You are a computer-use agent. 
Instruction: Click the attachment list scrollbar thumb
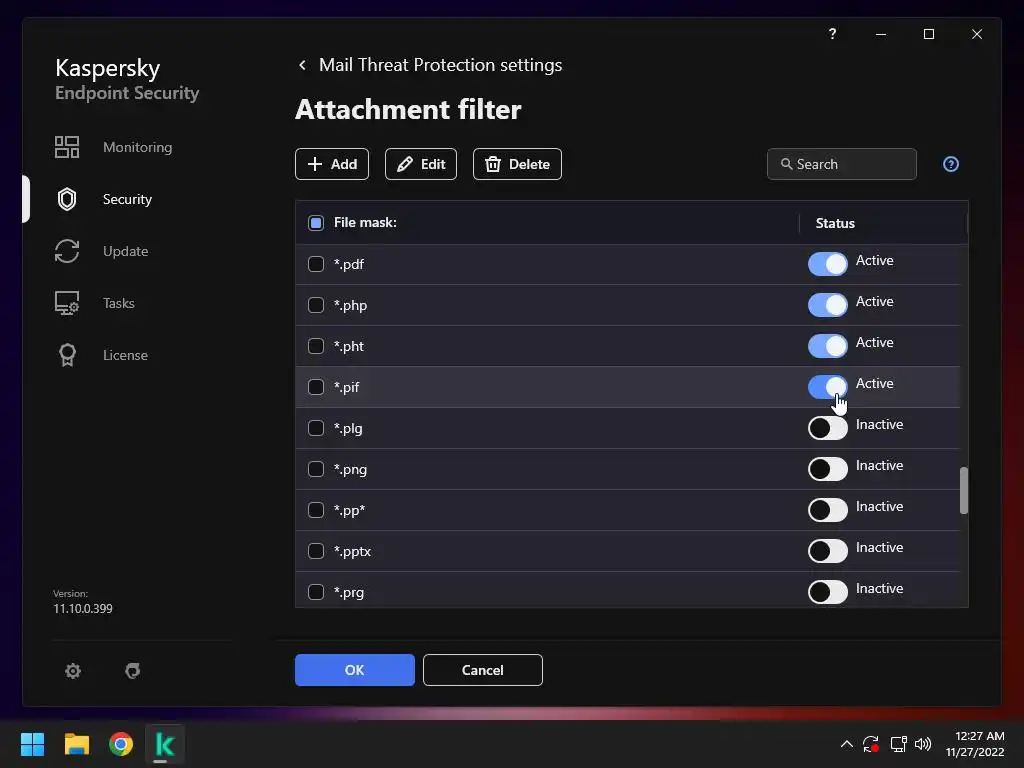(963, 490)
